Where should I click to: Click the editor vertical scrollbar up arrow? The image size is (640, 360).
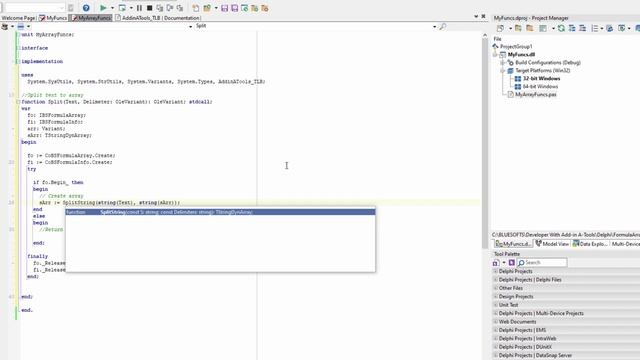point(485,36)
